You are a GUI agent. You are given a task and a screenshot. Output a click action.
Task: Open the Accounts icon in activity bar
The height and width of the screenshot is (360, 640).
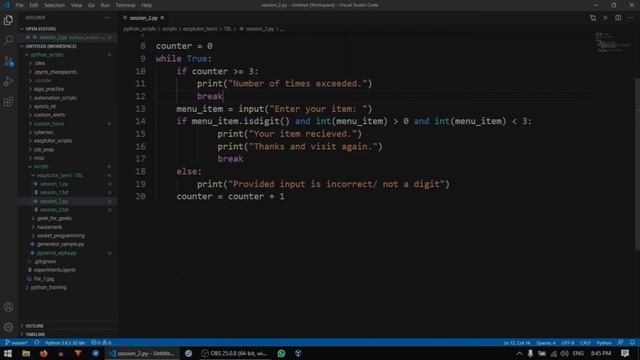(8, 307)
